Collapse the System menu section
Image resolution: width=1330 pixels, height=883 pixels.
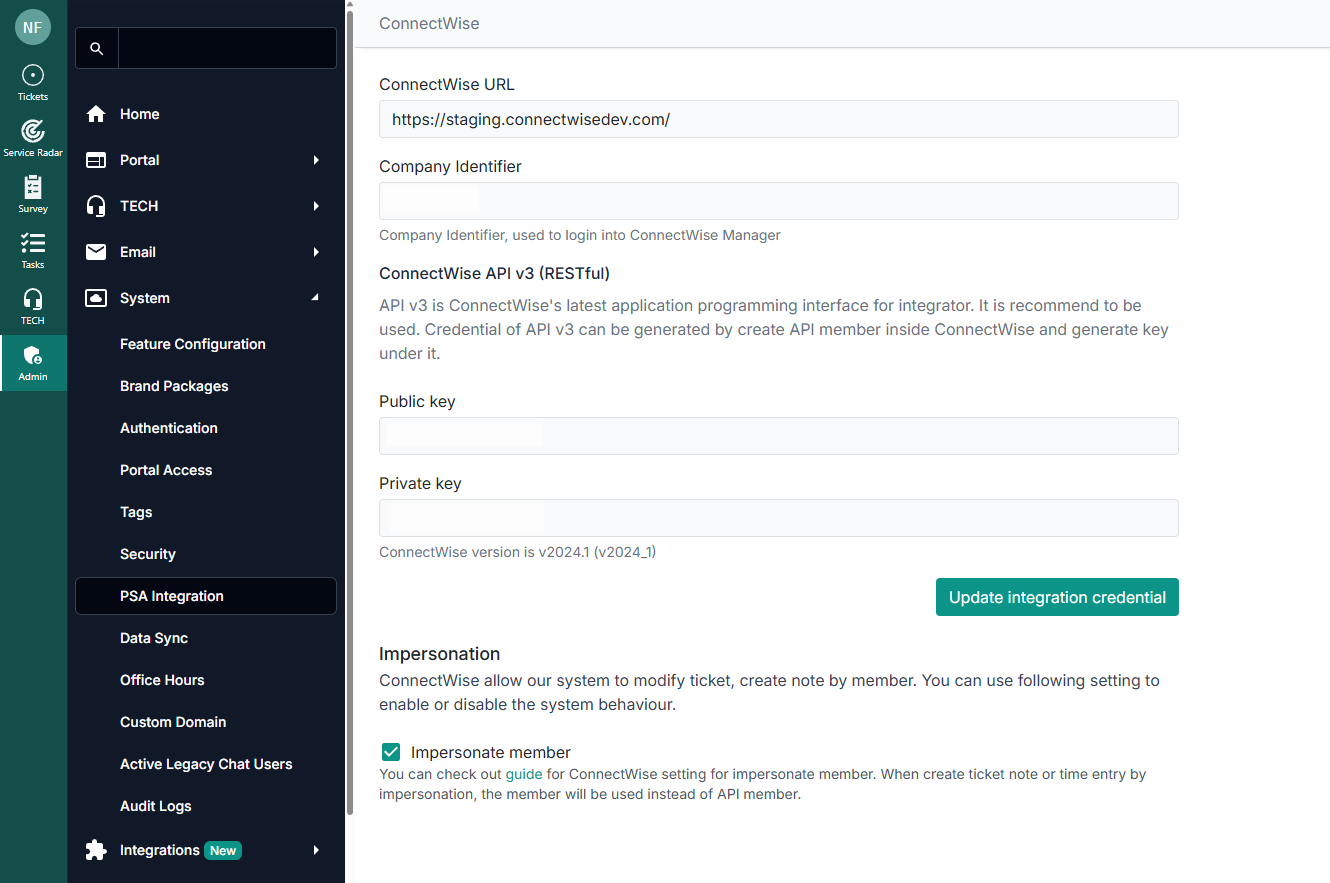coord(316,298)
